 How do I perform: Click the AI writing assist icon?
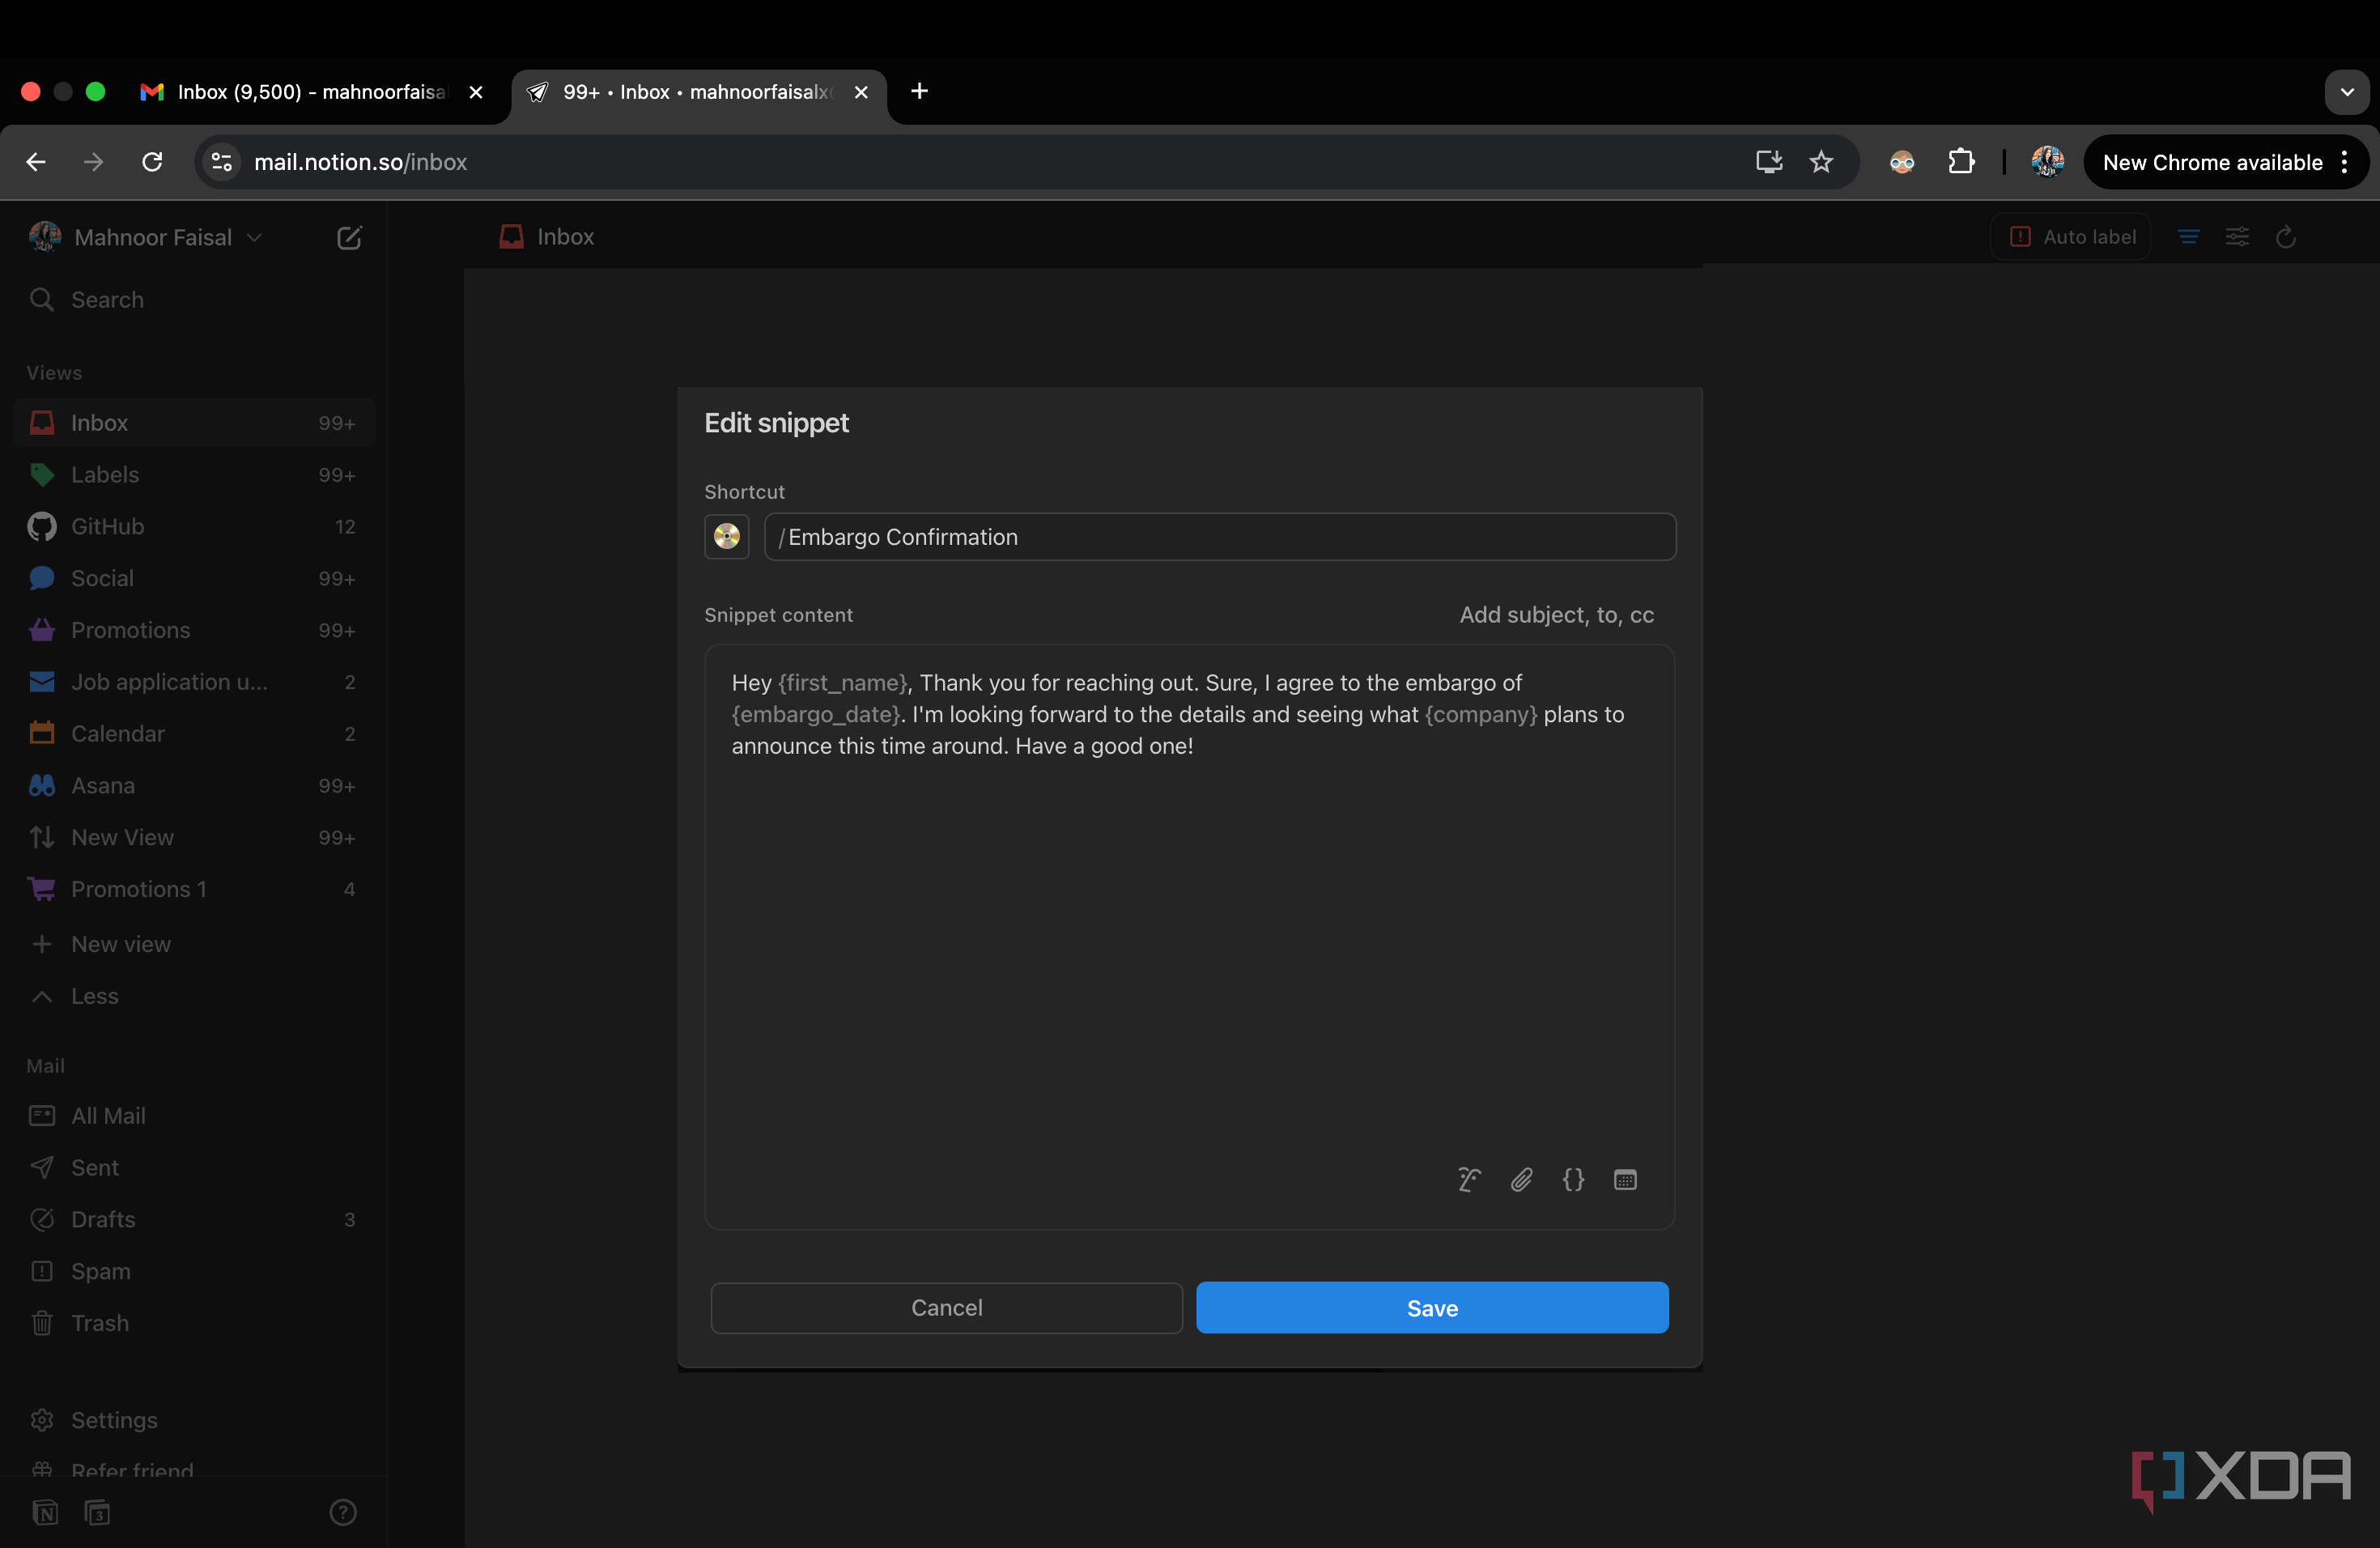click(x=1469, y=1180)
